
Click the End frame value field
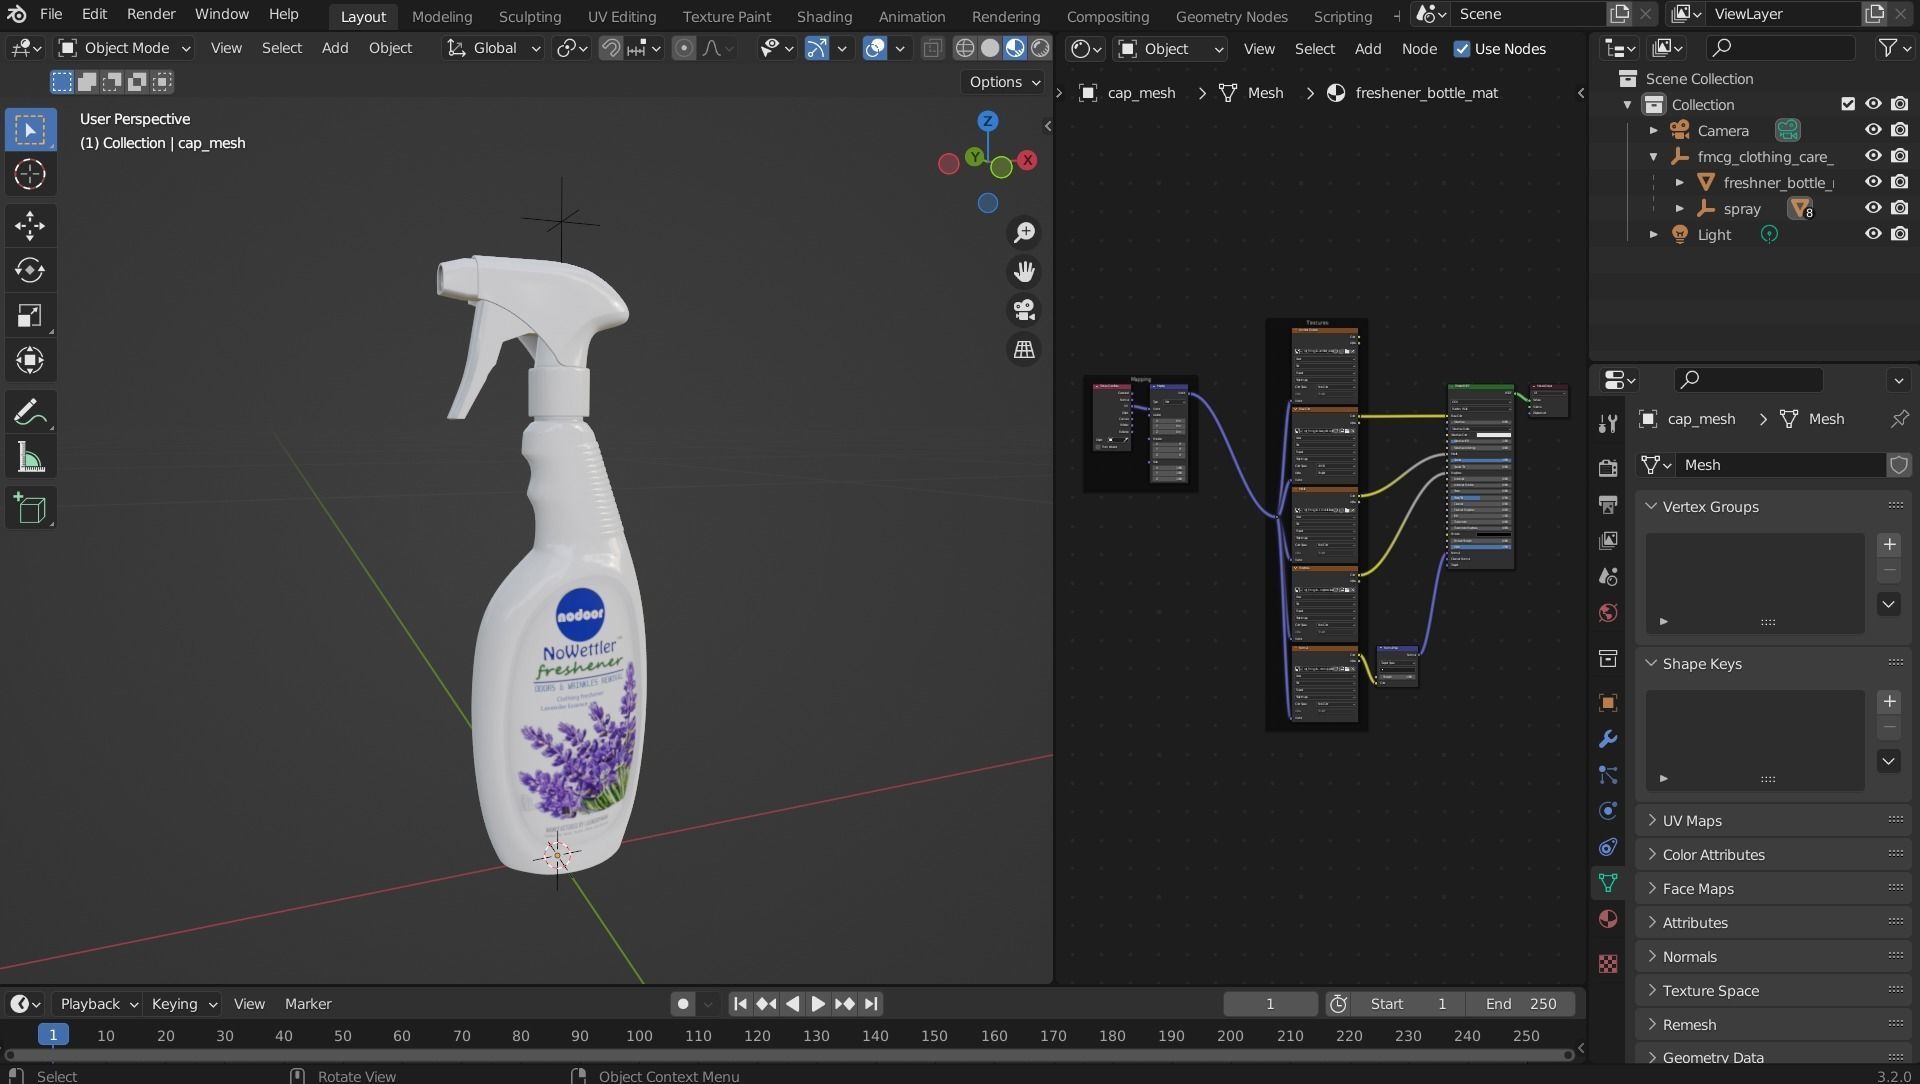click(x=1521, y=1004)
